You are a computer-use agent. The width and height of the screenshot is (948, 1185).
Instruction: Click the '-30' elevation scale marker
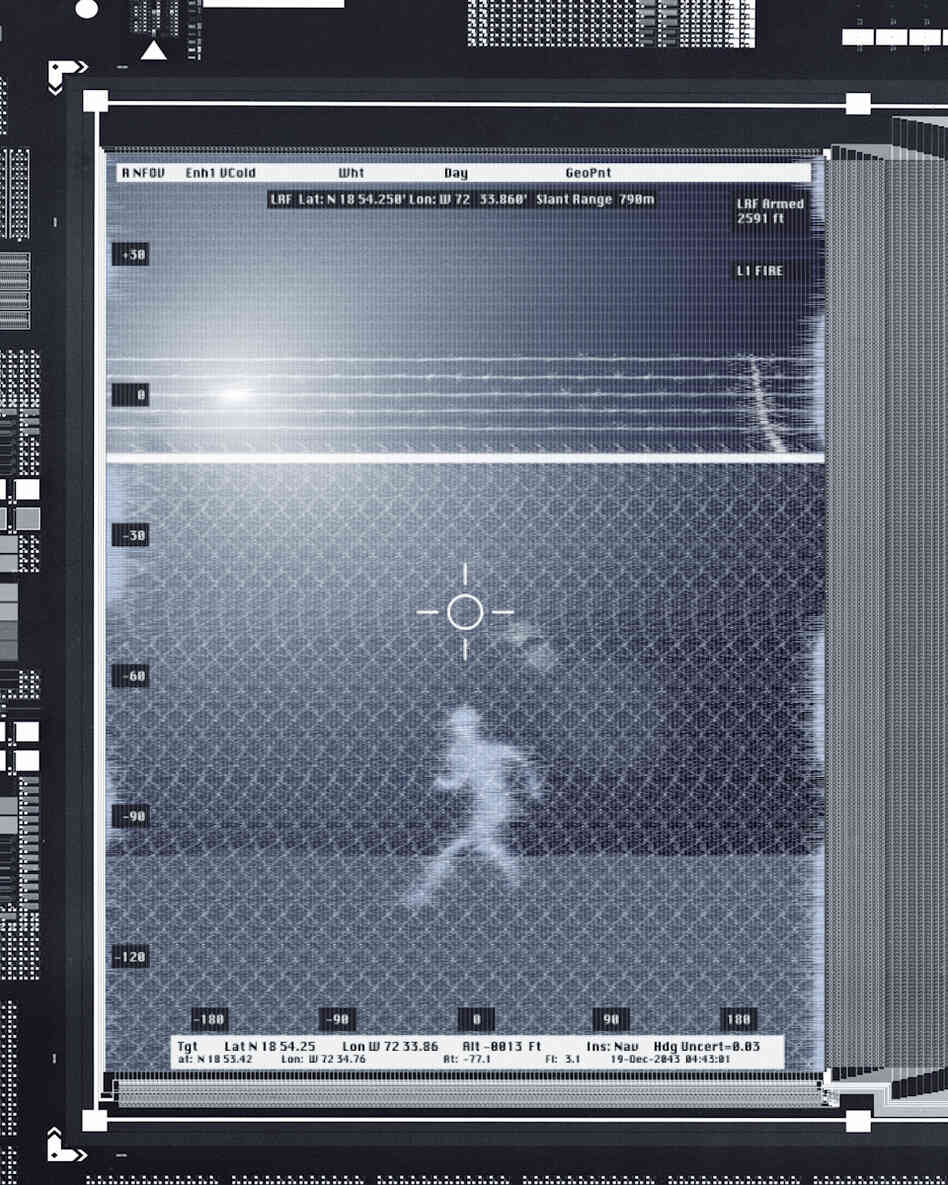131,536
